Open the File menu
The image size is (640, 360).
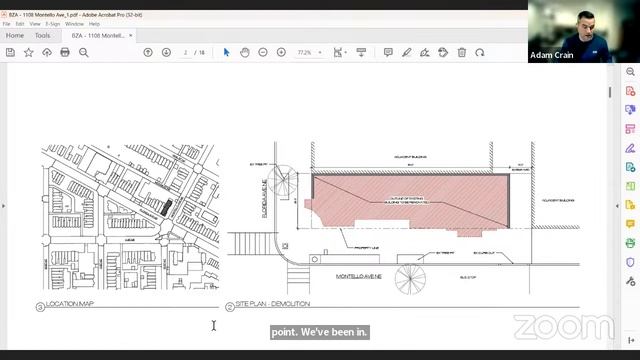pos(7,24)
